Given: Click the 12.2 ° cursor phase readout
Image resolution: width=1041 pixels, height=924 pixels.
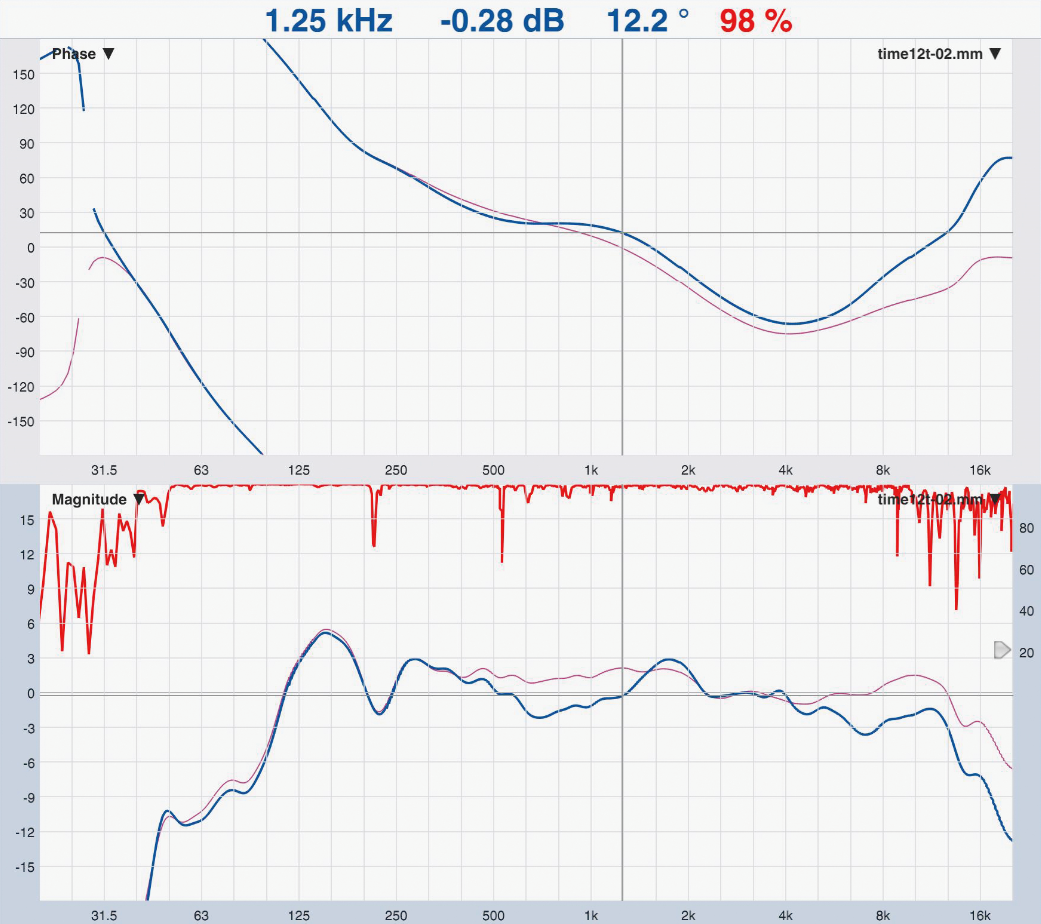Looking at the screenshot, I should click(x=647, y=21).
